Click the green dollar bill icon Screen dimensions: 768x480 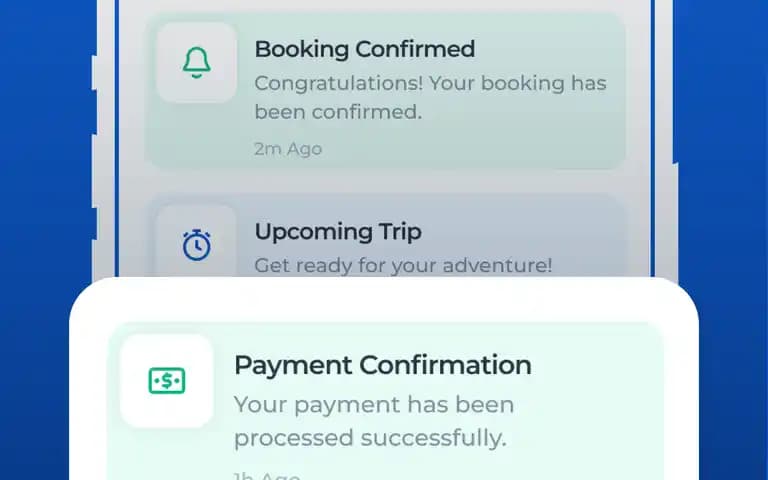(167, 381)
